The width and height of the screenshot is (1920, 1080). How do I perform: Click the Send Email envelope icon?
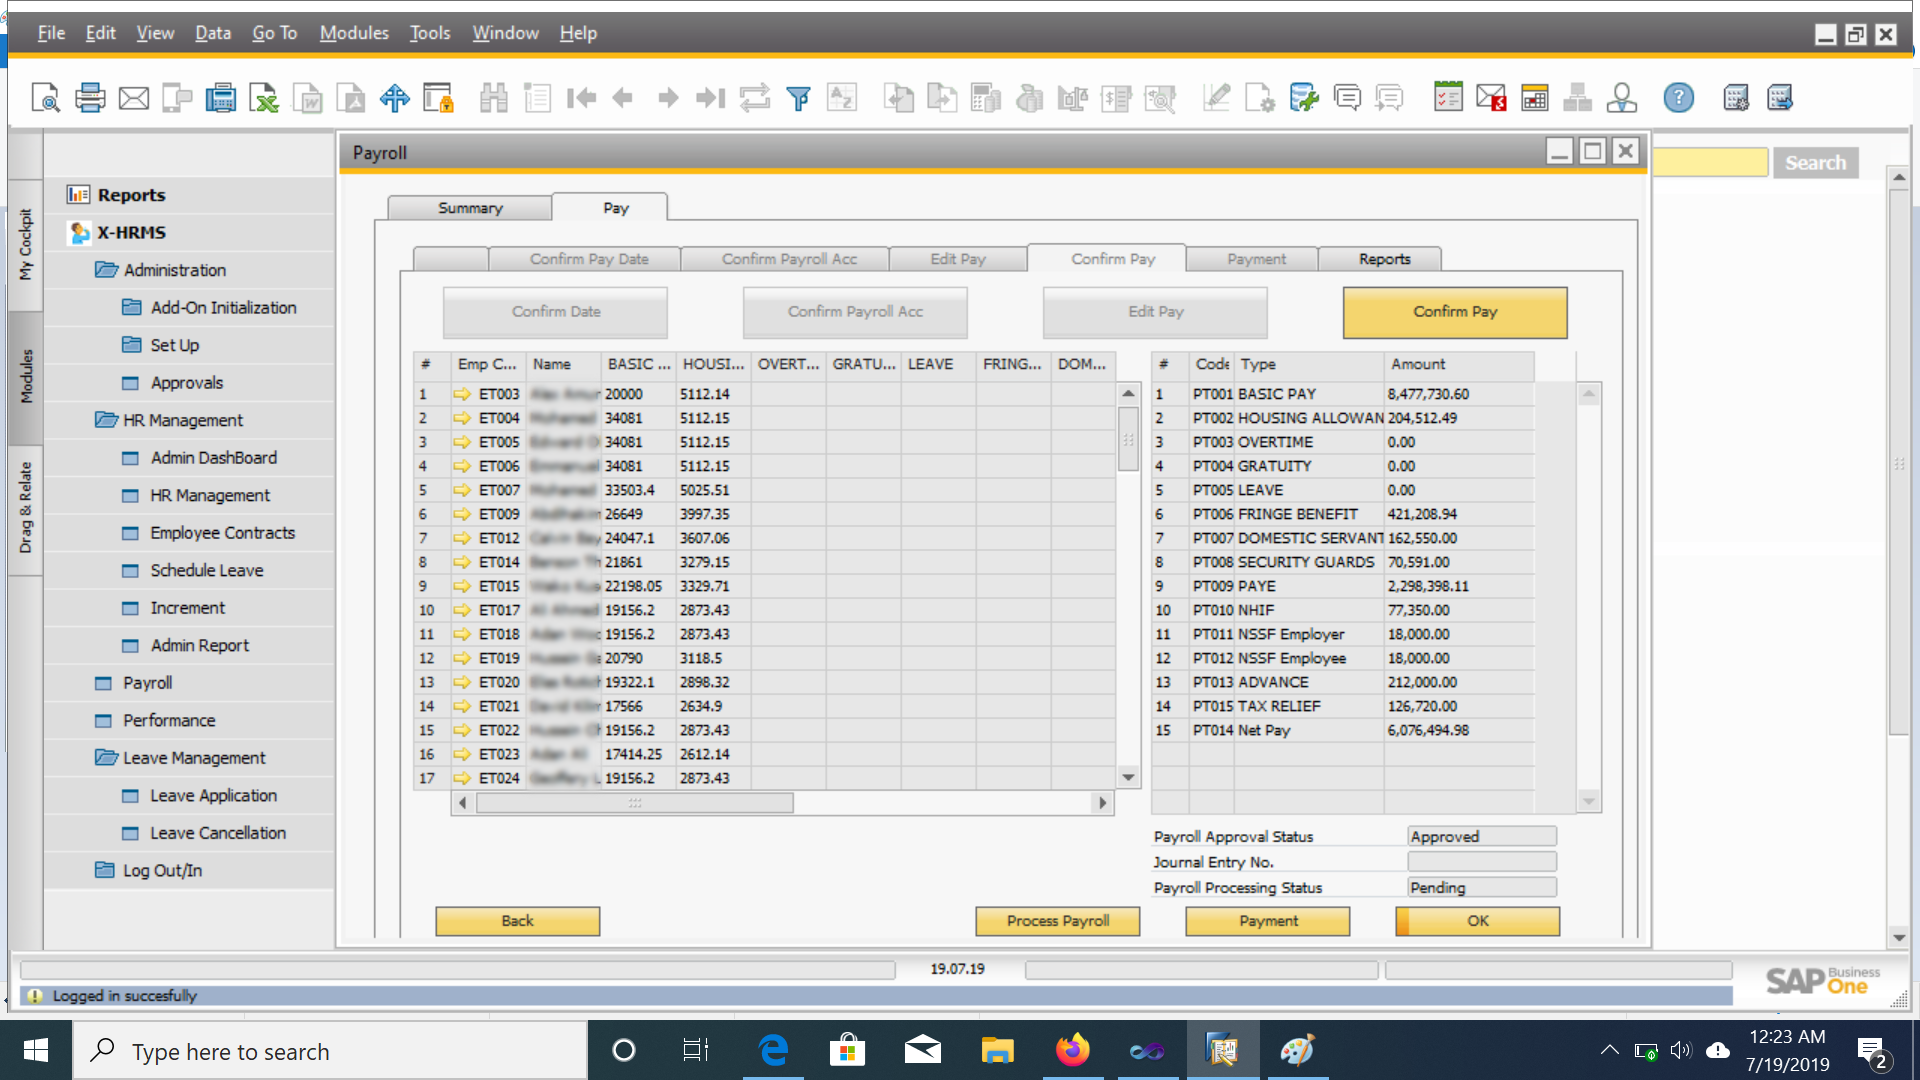pos(134,98)
